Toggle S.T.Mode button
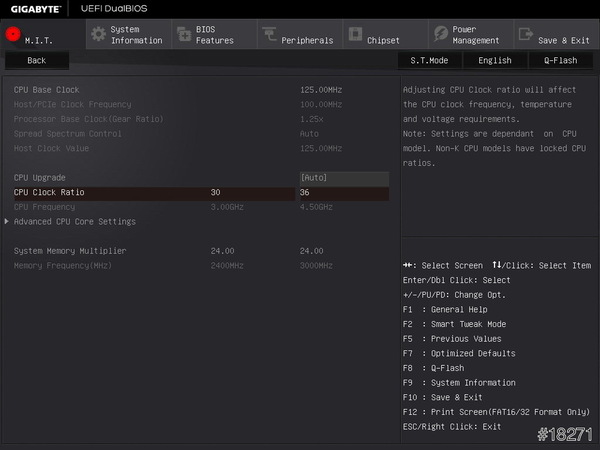 pos(429,60)
